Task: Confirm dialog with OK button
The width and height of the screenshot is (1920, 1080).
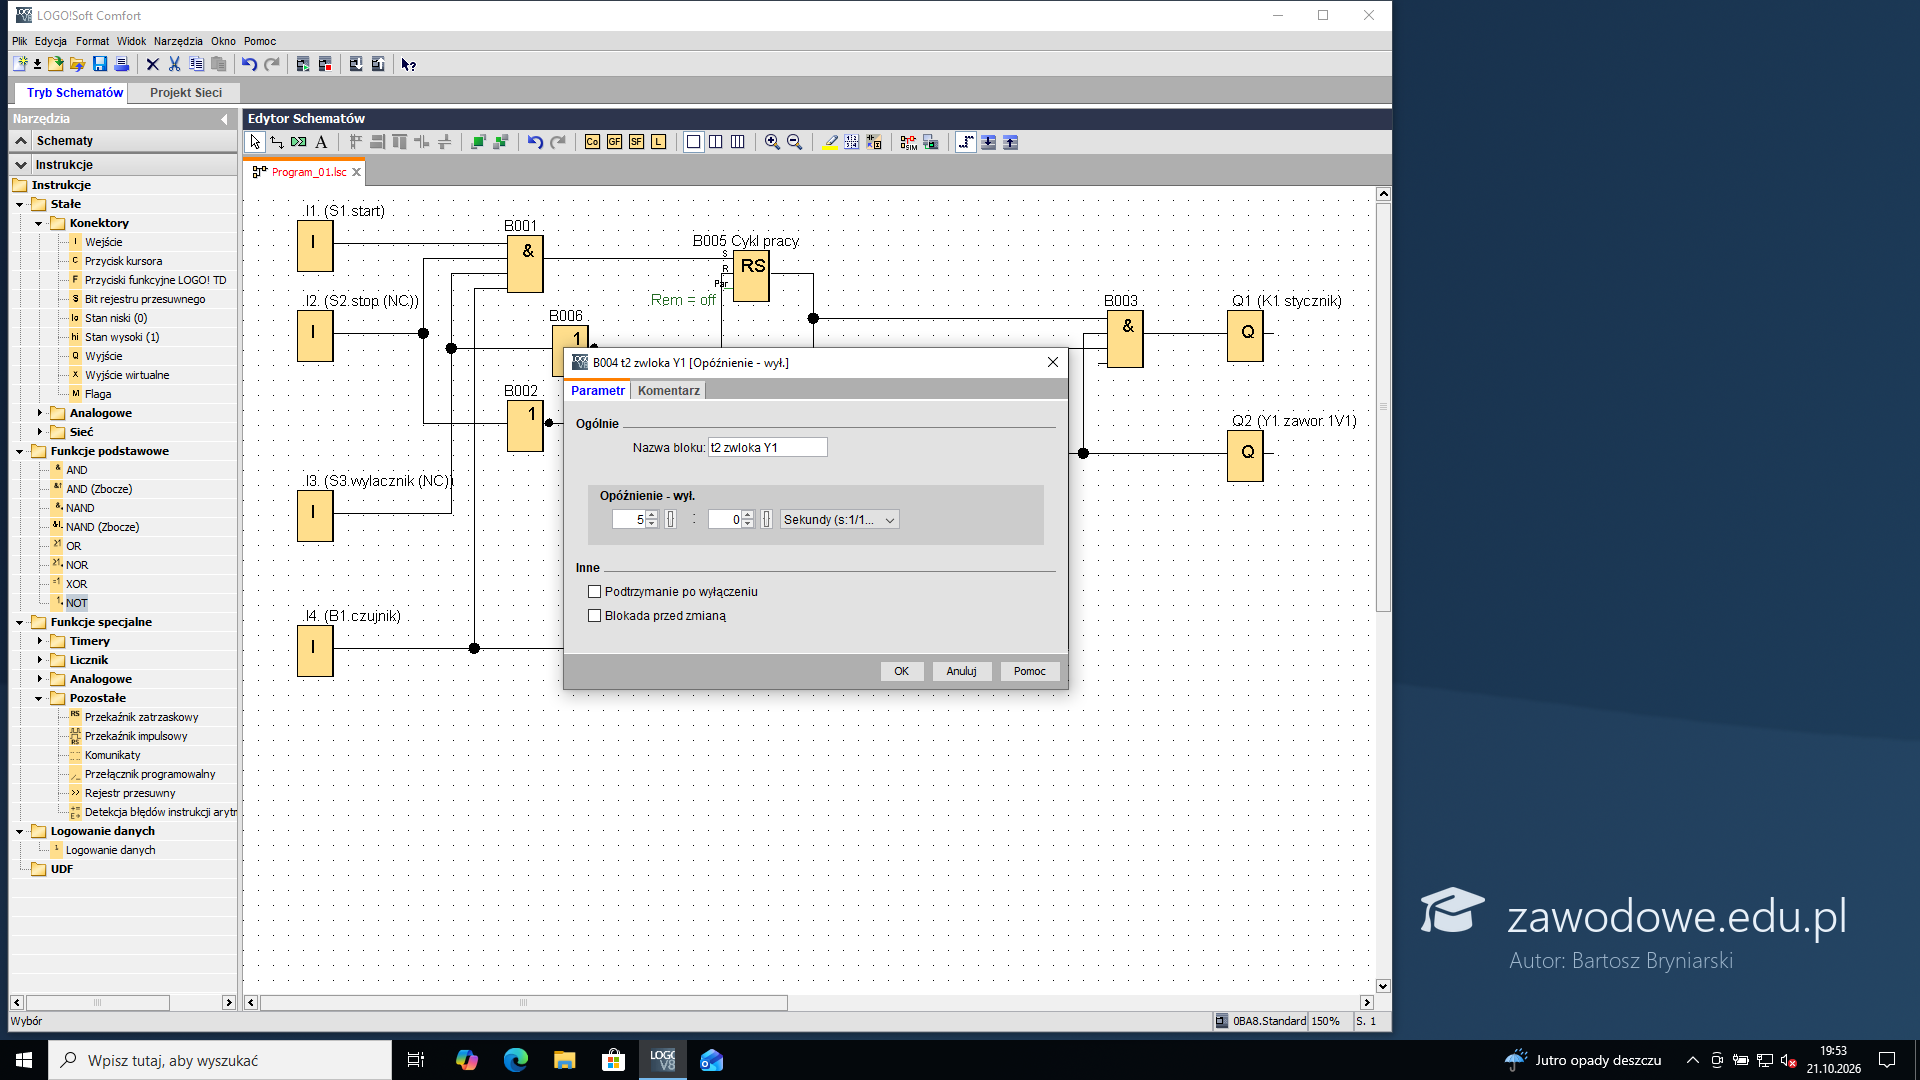Action: coord(901,671)
